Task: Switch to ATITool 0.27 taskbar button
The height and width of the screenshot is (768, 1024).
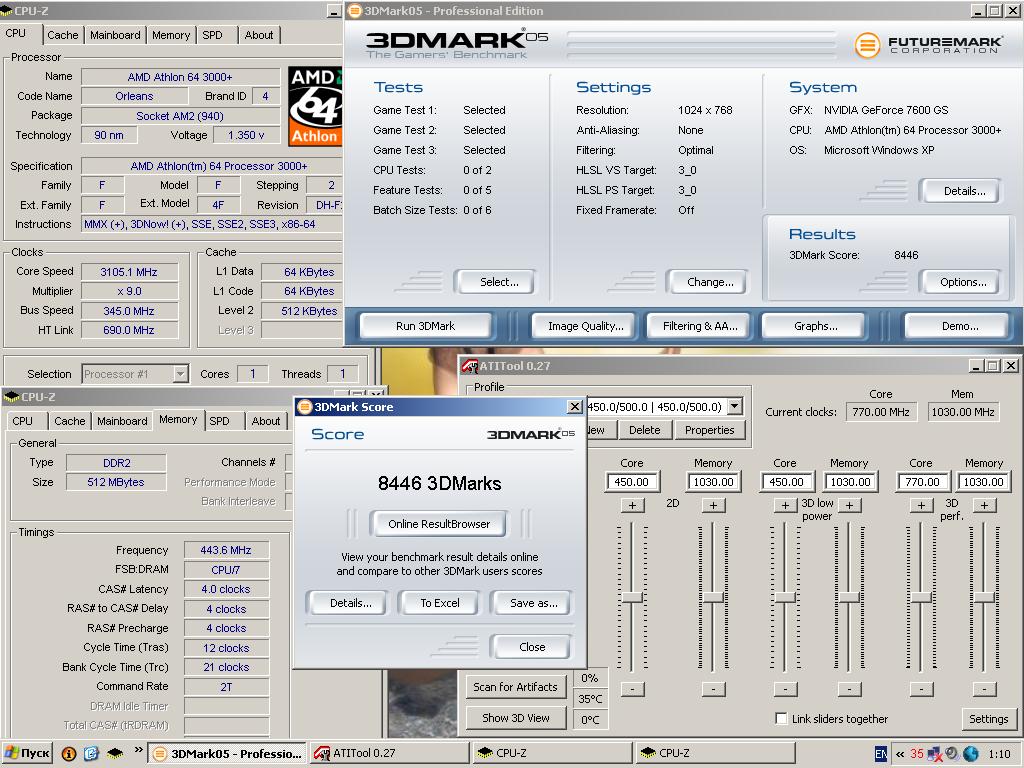Action: 389,753
